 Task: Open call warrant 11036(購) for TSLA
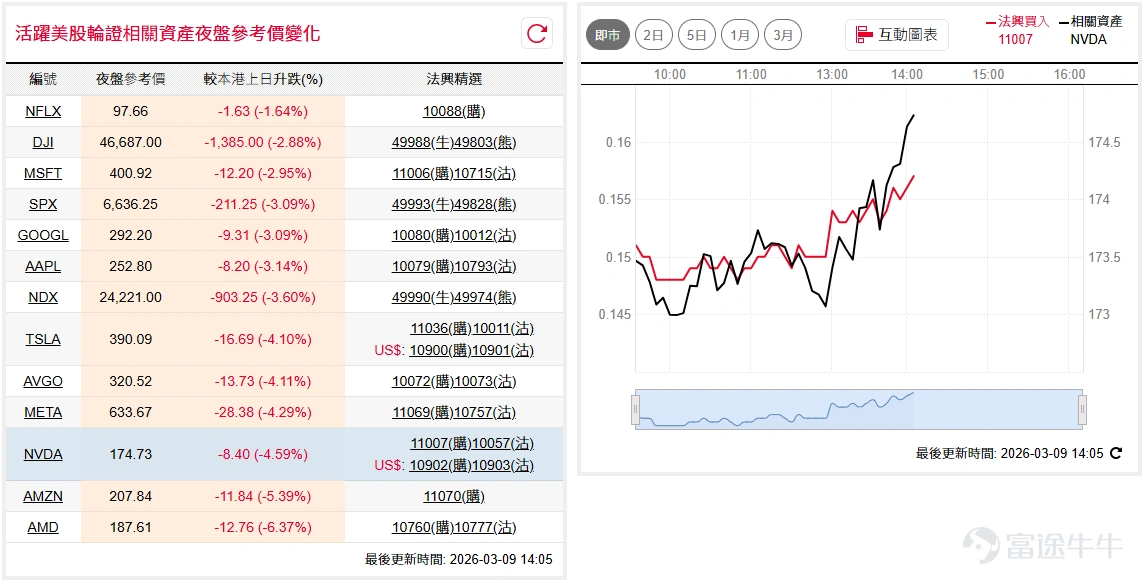pyautogui.click(x=442, y=329)
